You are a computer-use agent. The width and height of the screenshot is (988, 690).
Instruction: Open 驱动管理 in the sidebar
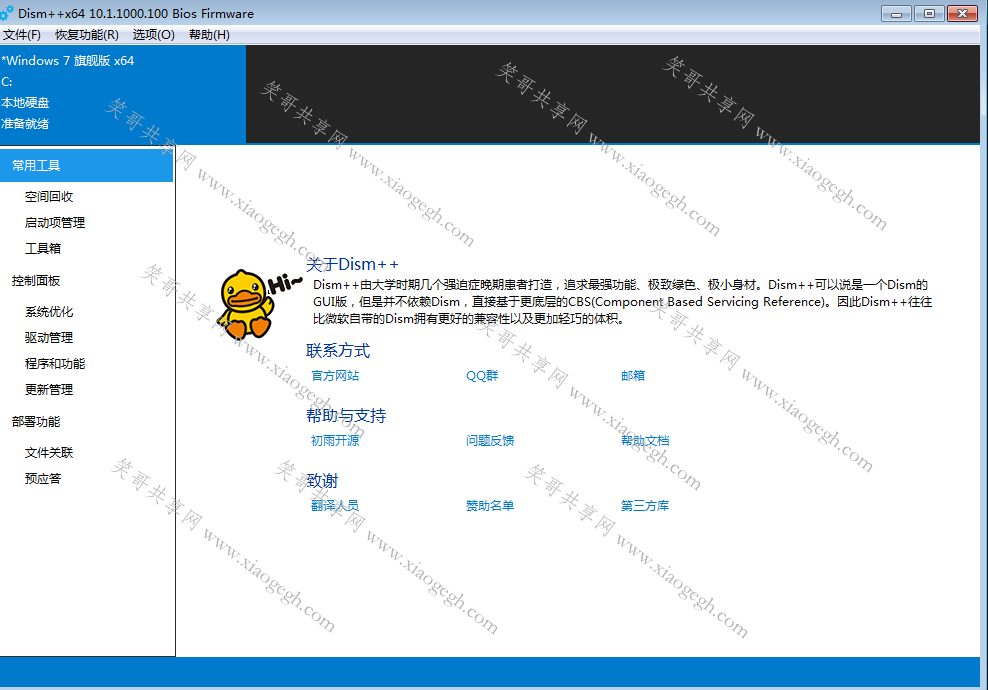49,337
